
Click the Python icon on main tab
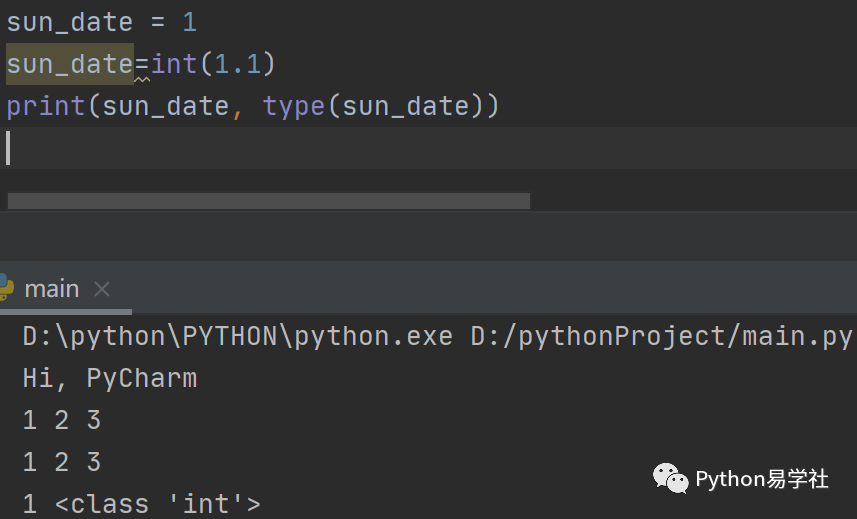point(5,287)
